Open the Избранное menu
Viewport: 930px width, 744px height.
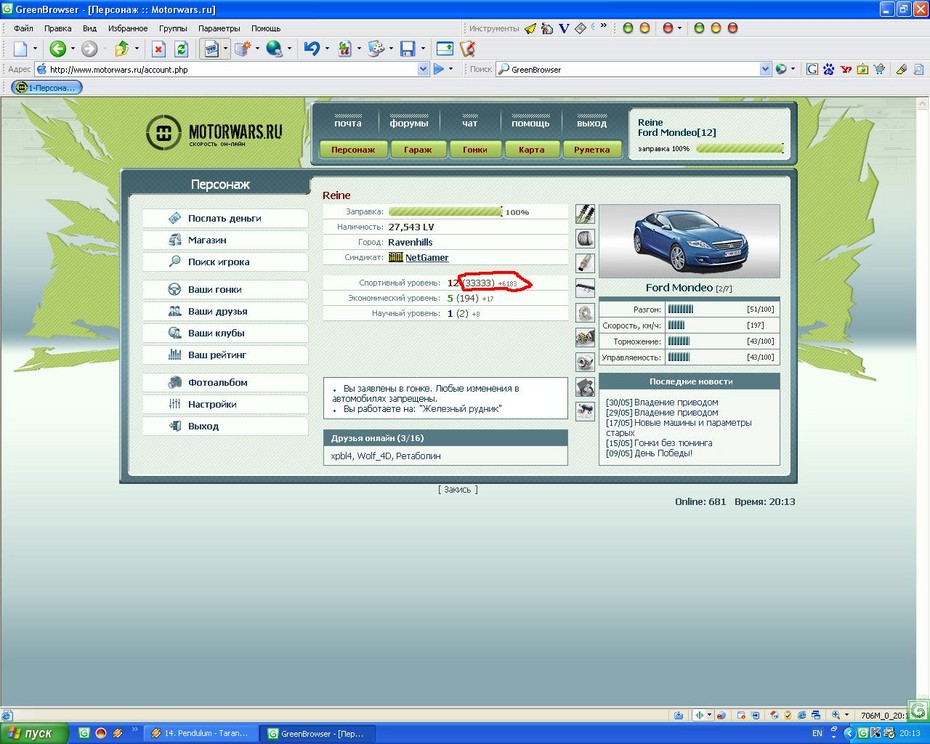128,28
